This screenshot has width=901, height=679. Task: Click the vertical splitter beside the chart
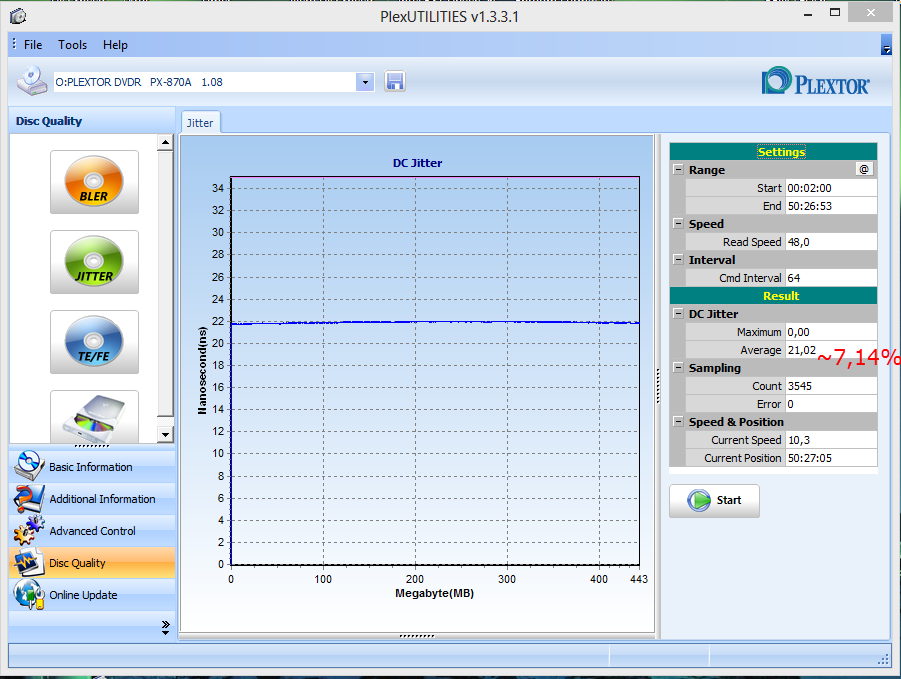coord(658,386)
